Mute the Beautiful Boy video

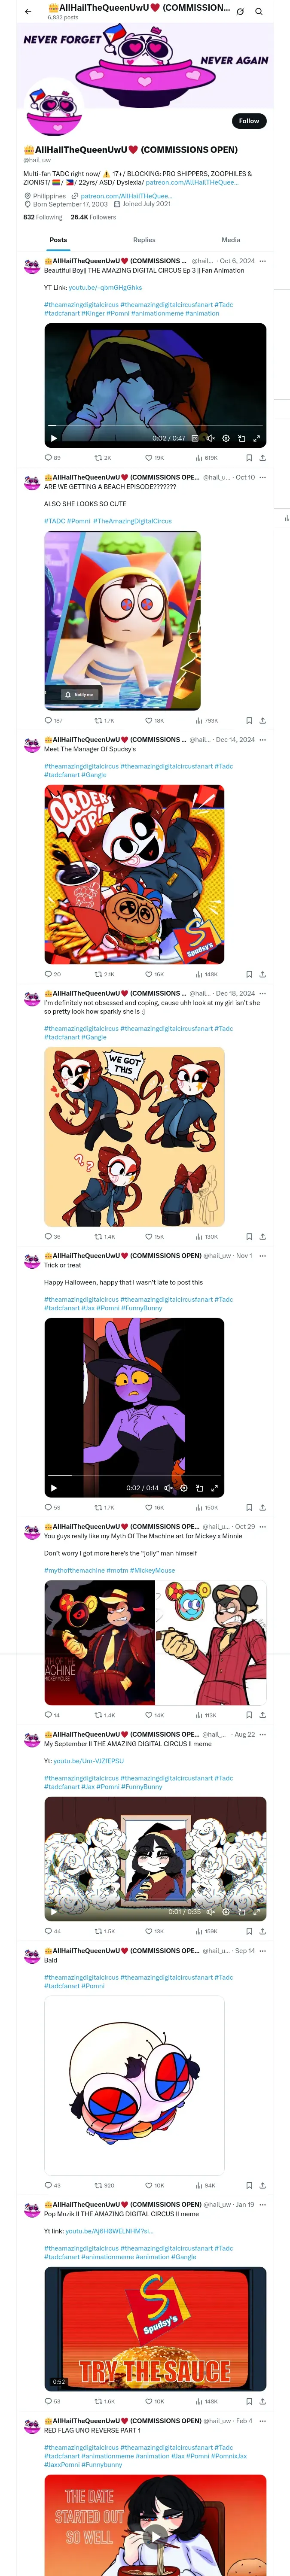pos(210,438)
